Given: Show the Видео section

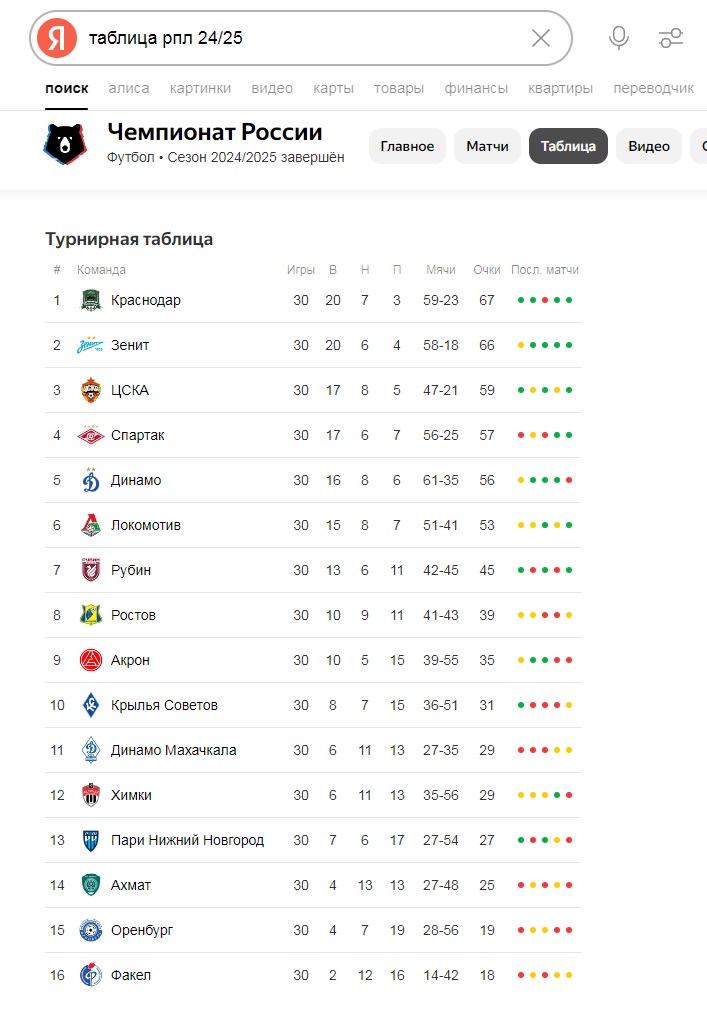Looking at the screenshot, I should [x=648, y=146].
